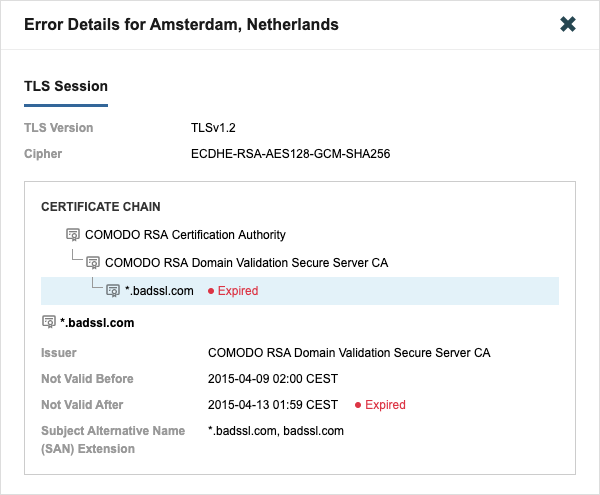The width and height of the screenshot is (600, 495).
Task: Click the ECDHE-RSA-AES128-GCM-SHA256 cipher value
Action: pyautogui.click(x=291, y=154)
